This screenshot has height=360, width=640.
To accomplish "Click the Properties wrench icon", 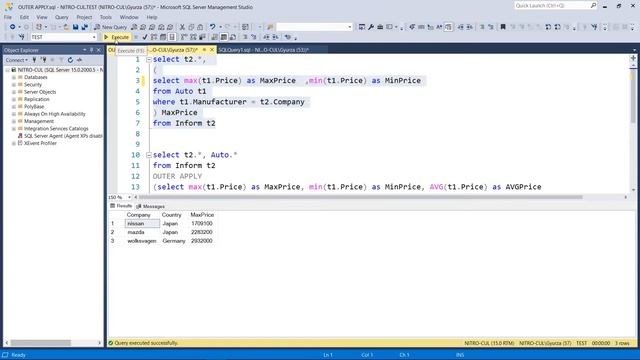I will (371, 27).
